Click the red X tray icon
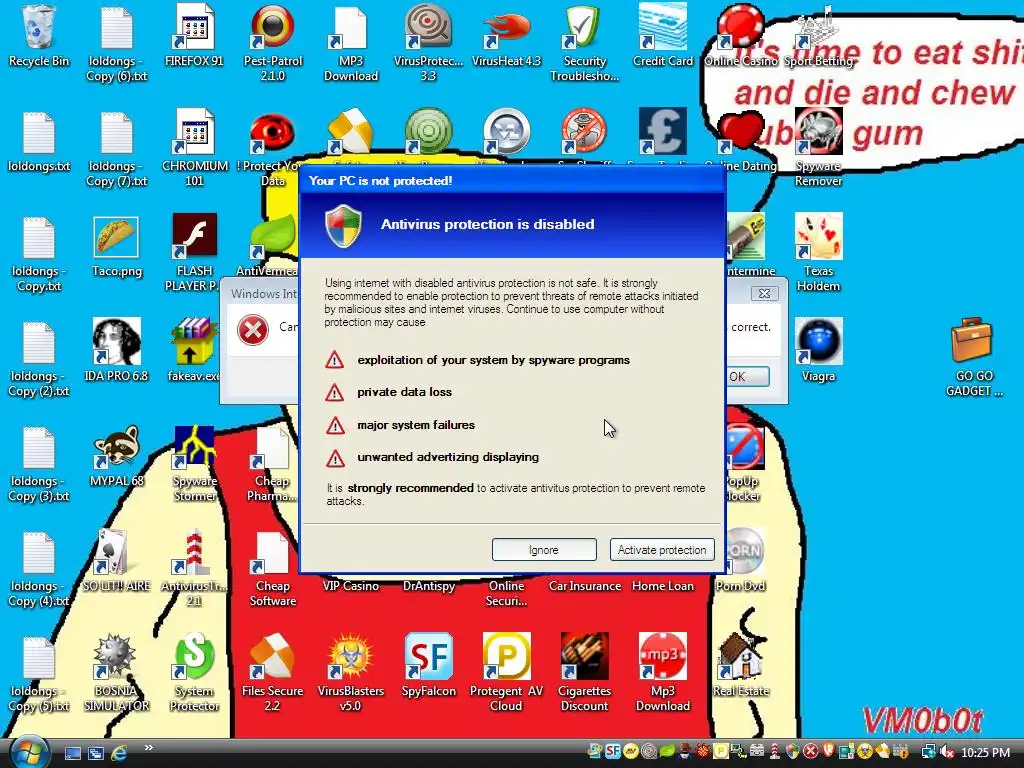 pyautogui.click(x=810, y=752)
